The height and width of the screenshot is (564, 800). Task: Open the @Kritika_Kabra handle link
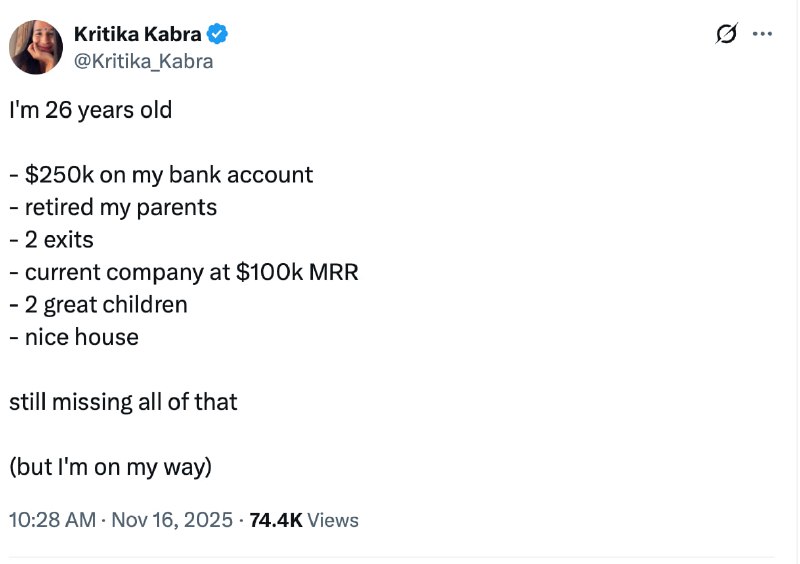[x=143, y=61]
